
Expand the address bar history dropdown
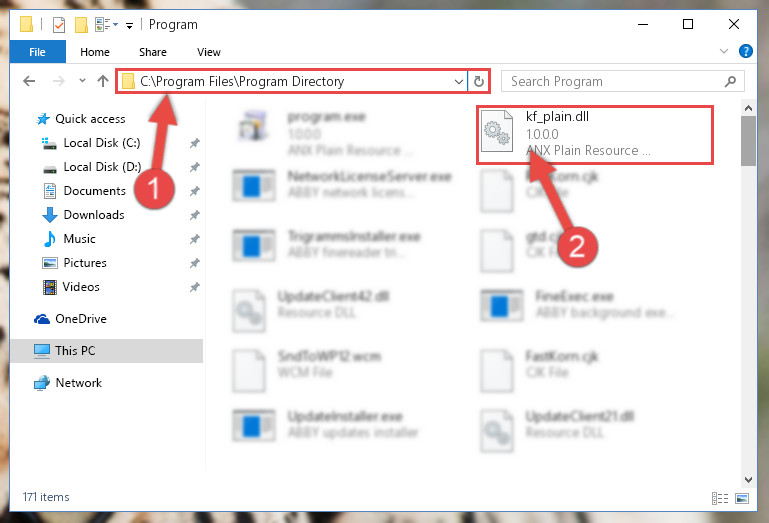[x=459, y=81]
